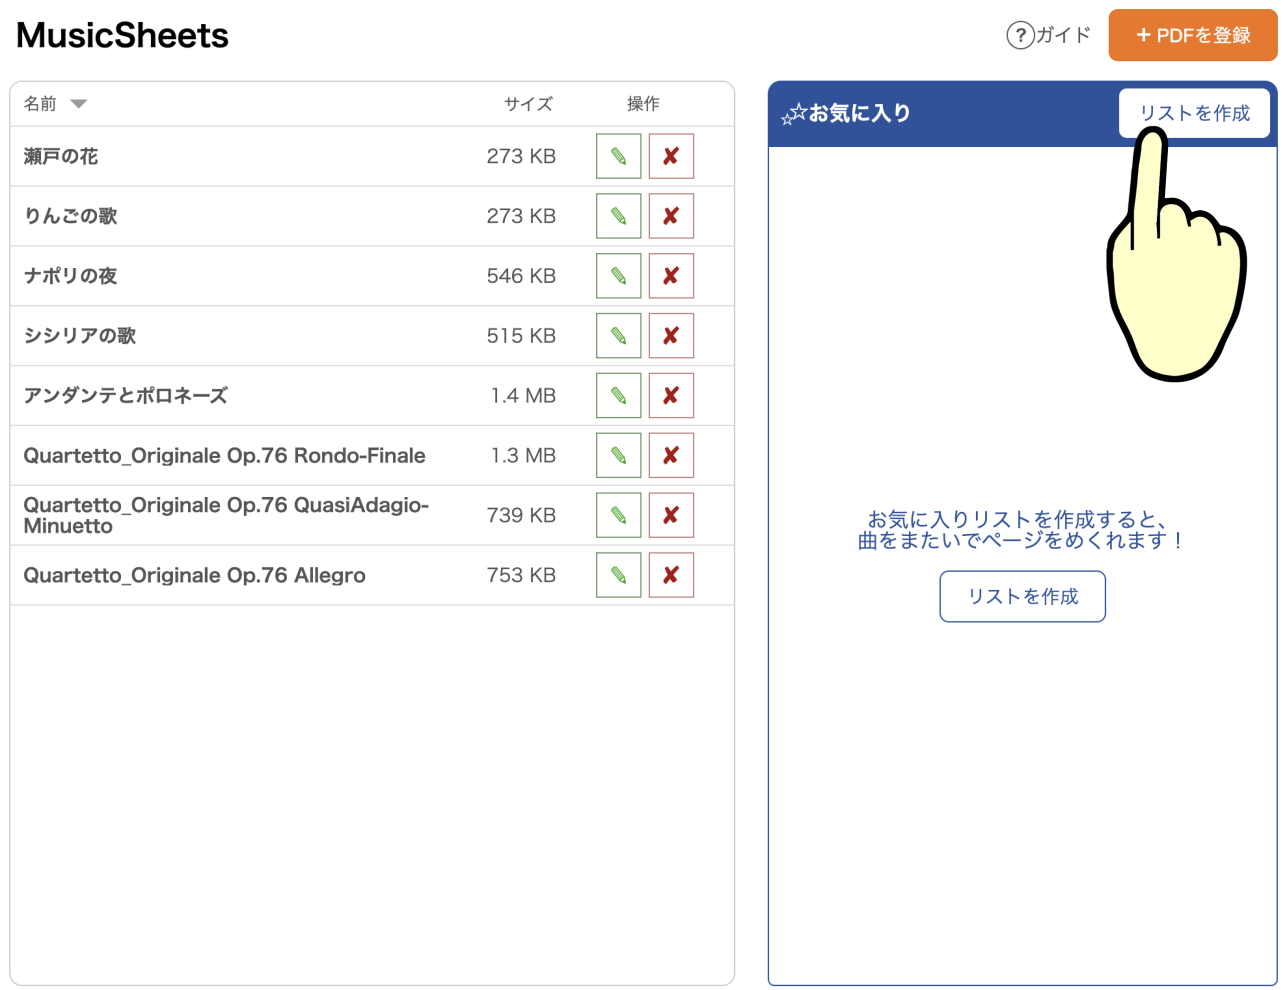Image resolution: width=1287 pixels, height=990 pixels.
Task: Delete Quartetto Op.76 Allegro with X icon
Action: [671, 575]
